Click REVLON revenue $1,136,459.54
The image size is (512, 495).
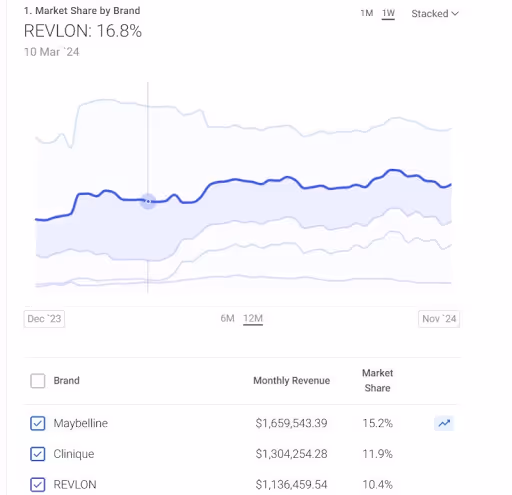click(x=291, y=485)
